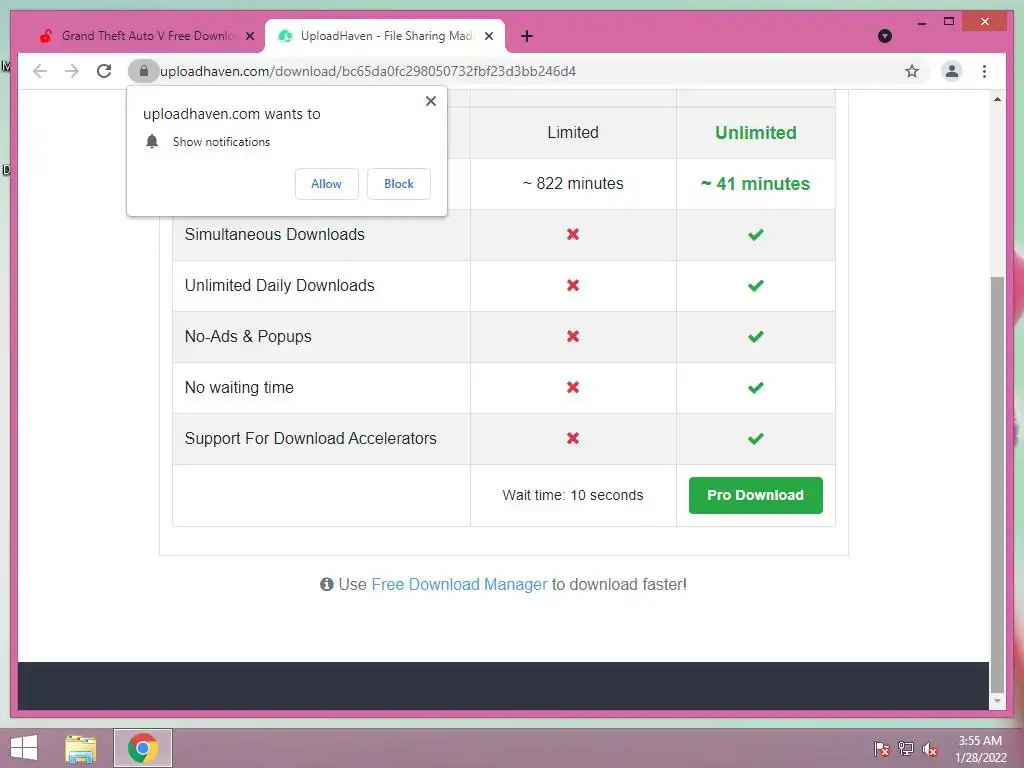
Task: Close the Grand Theft Auto V tab
Action: 249,36
